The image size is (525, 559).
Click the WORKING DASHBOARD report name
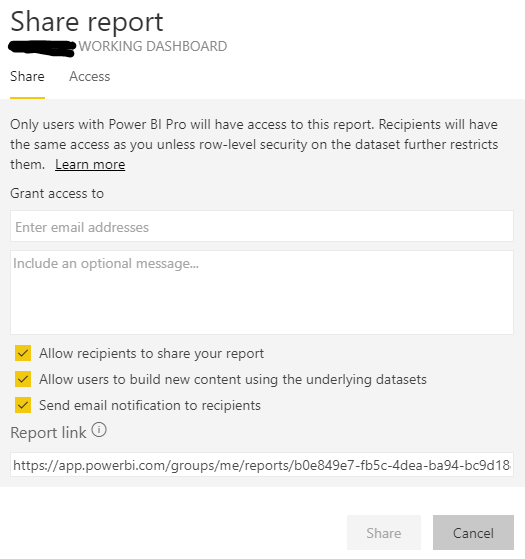(x=153, y=46)
